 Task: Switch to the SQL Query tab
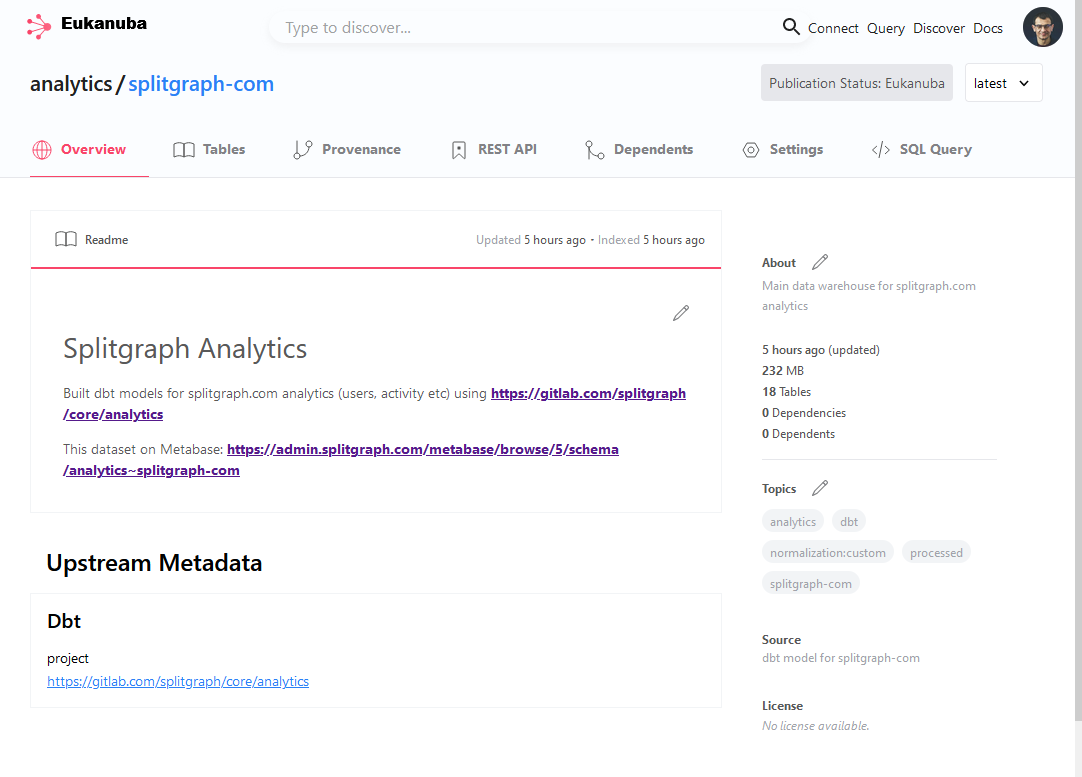click(x=922, y=150)
